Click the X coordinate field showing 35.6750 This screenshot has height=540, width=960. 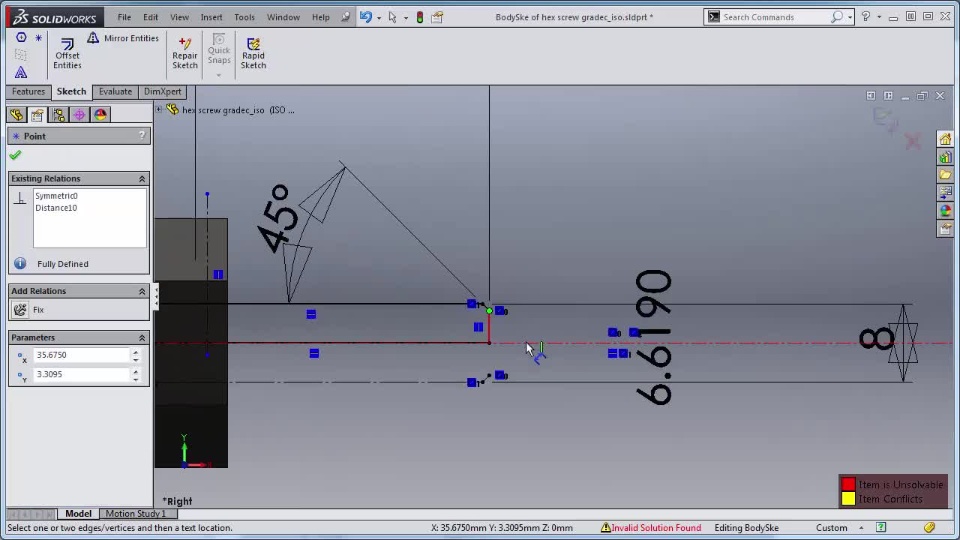pyautogui.click(x=82, y=355)
